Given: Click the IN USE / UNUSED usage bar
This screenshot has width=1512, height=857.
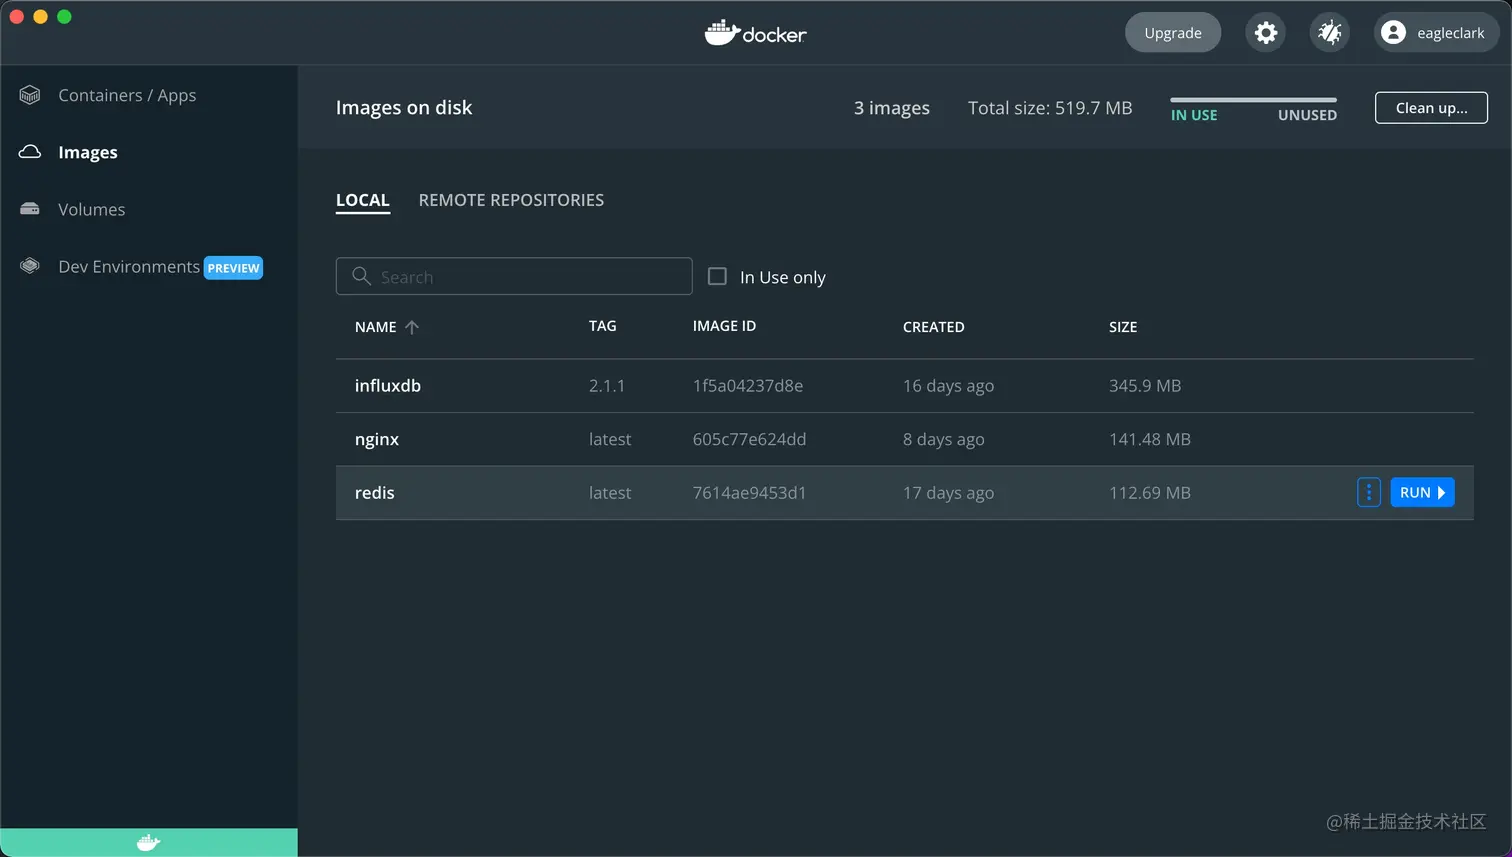Looking at the screenshot, I should click(1254, 100).
